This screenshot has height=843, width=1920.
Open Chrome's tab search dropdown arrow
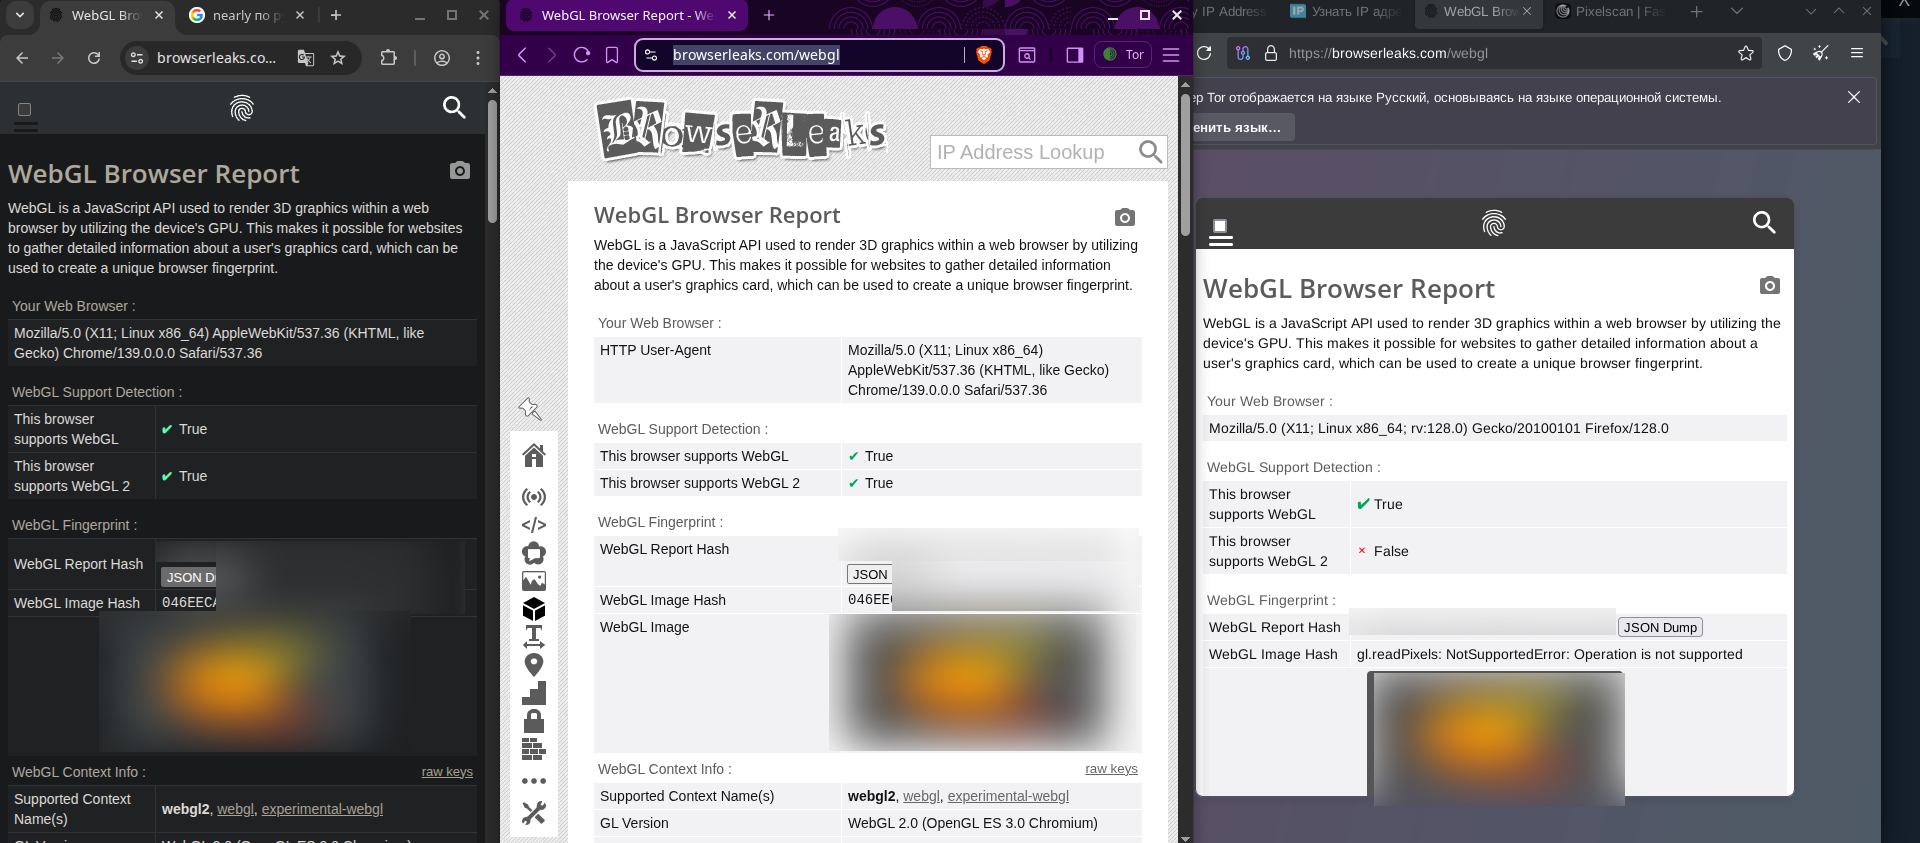(20, 15)
